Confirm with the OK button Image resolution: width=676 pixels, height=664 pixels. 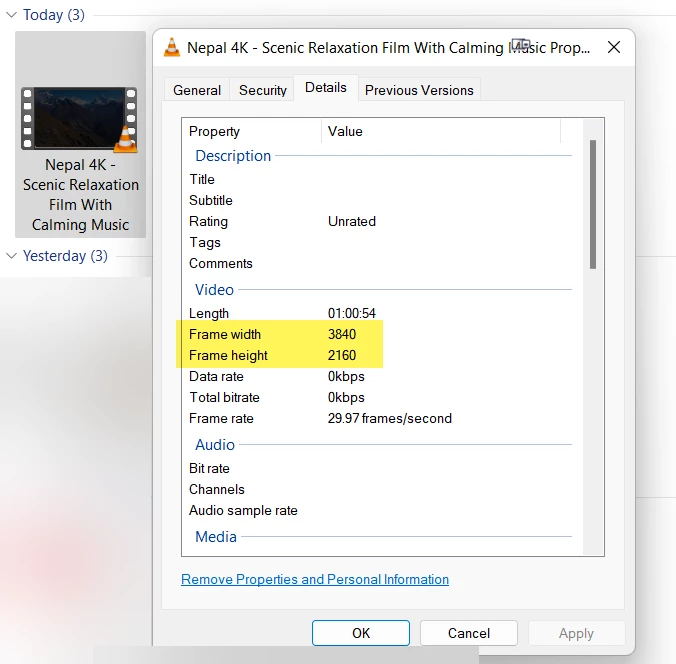tap(361, 633)
